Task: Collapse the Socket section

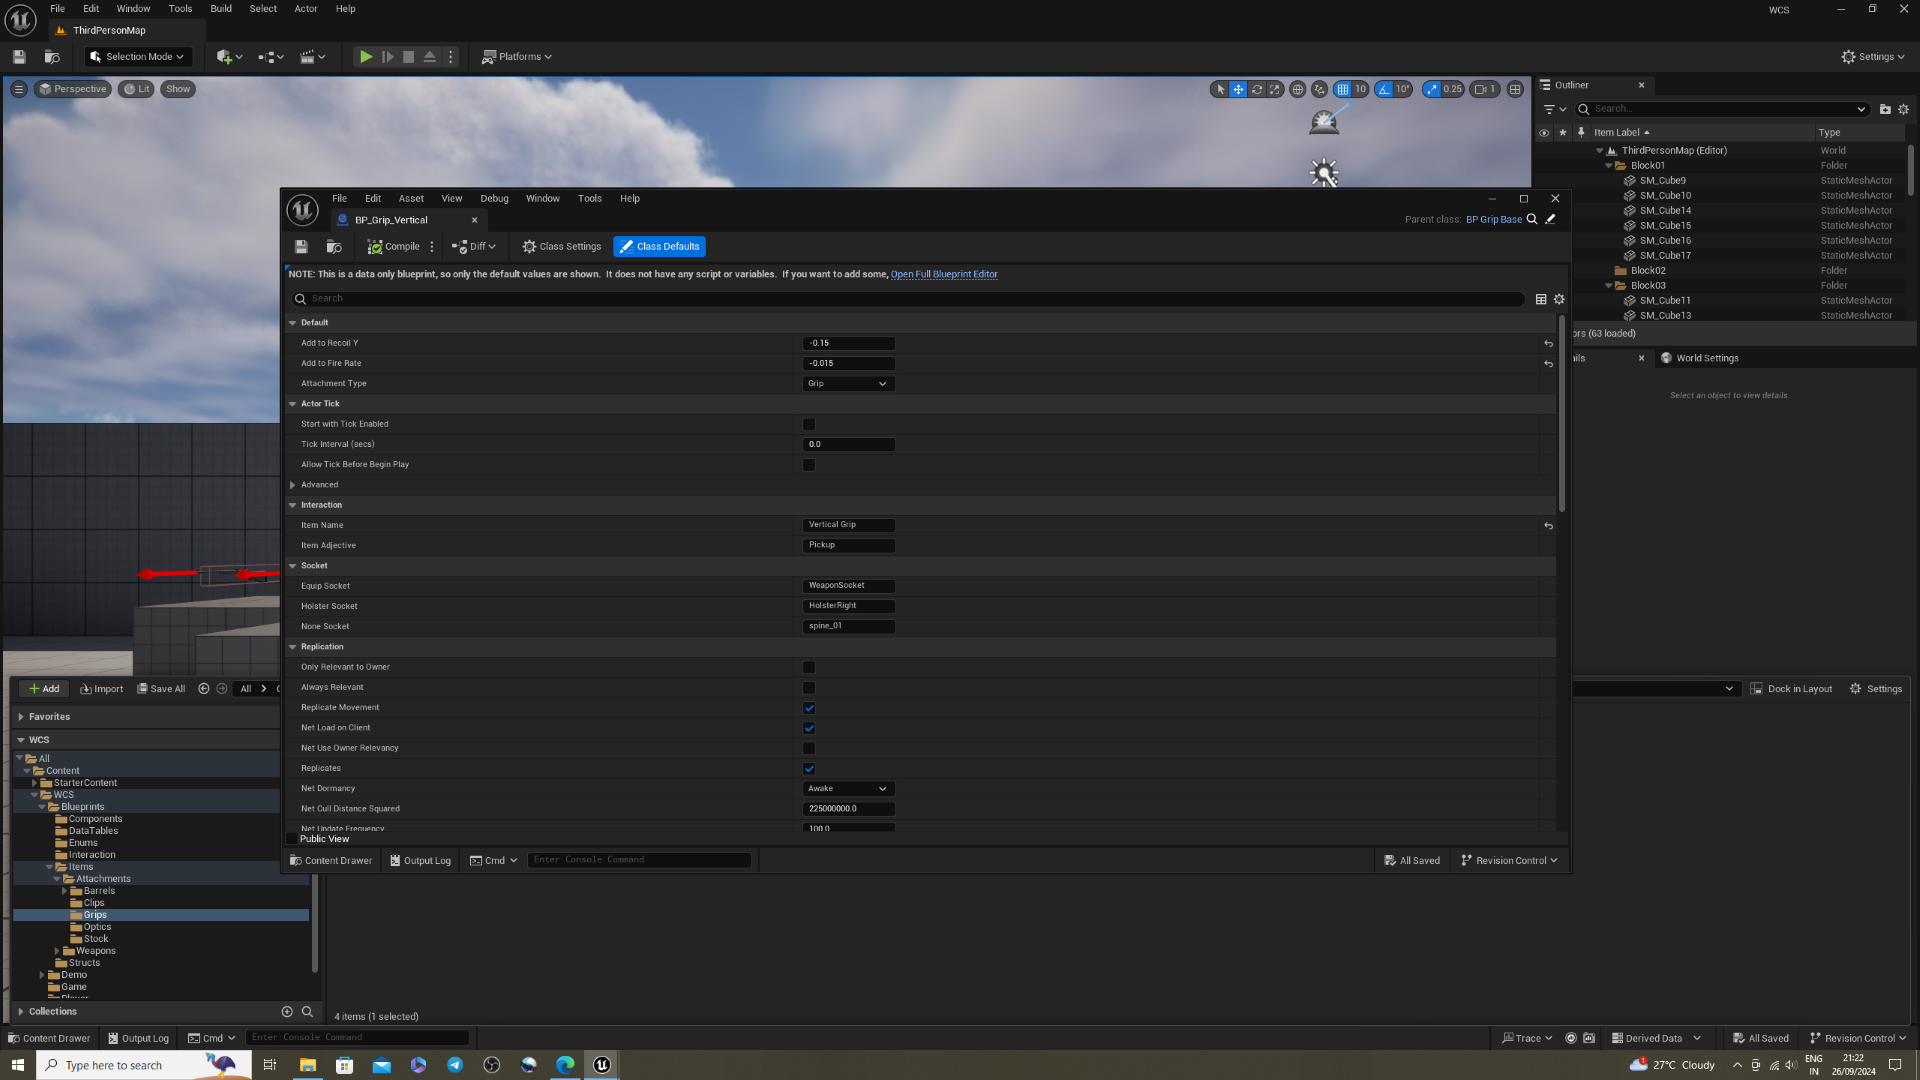Action: pyautogui.click(x=293, y=566)
